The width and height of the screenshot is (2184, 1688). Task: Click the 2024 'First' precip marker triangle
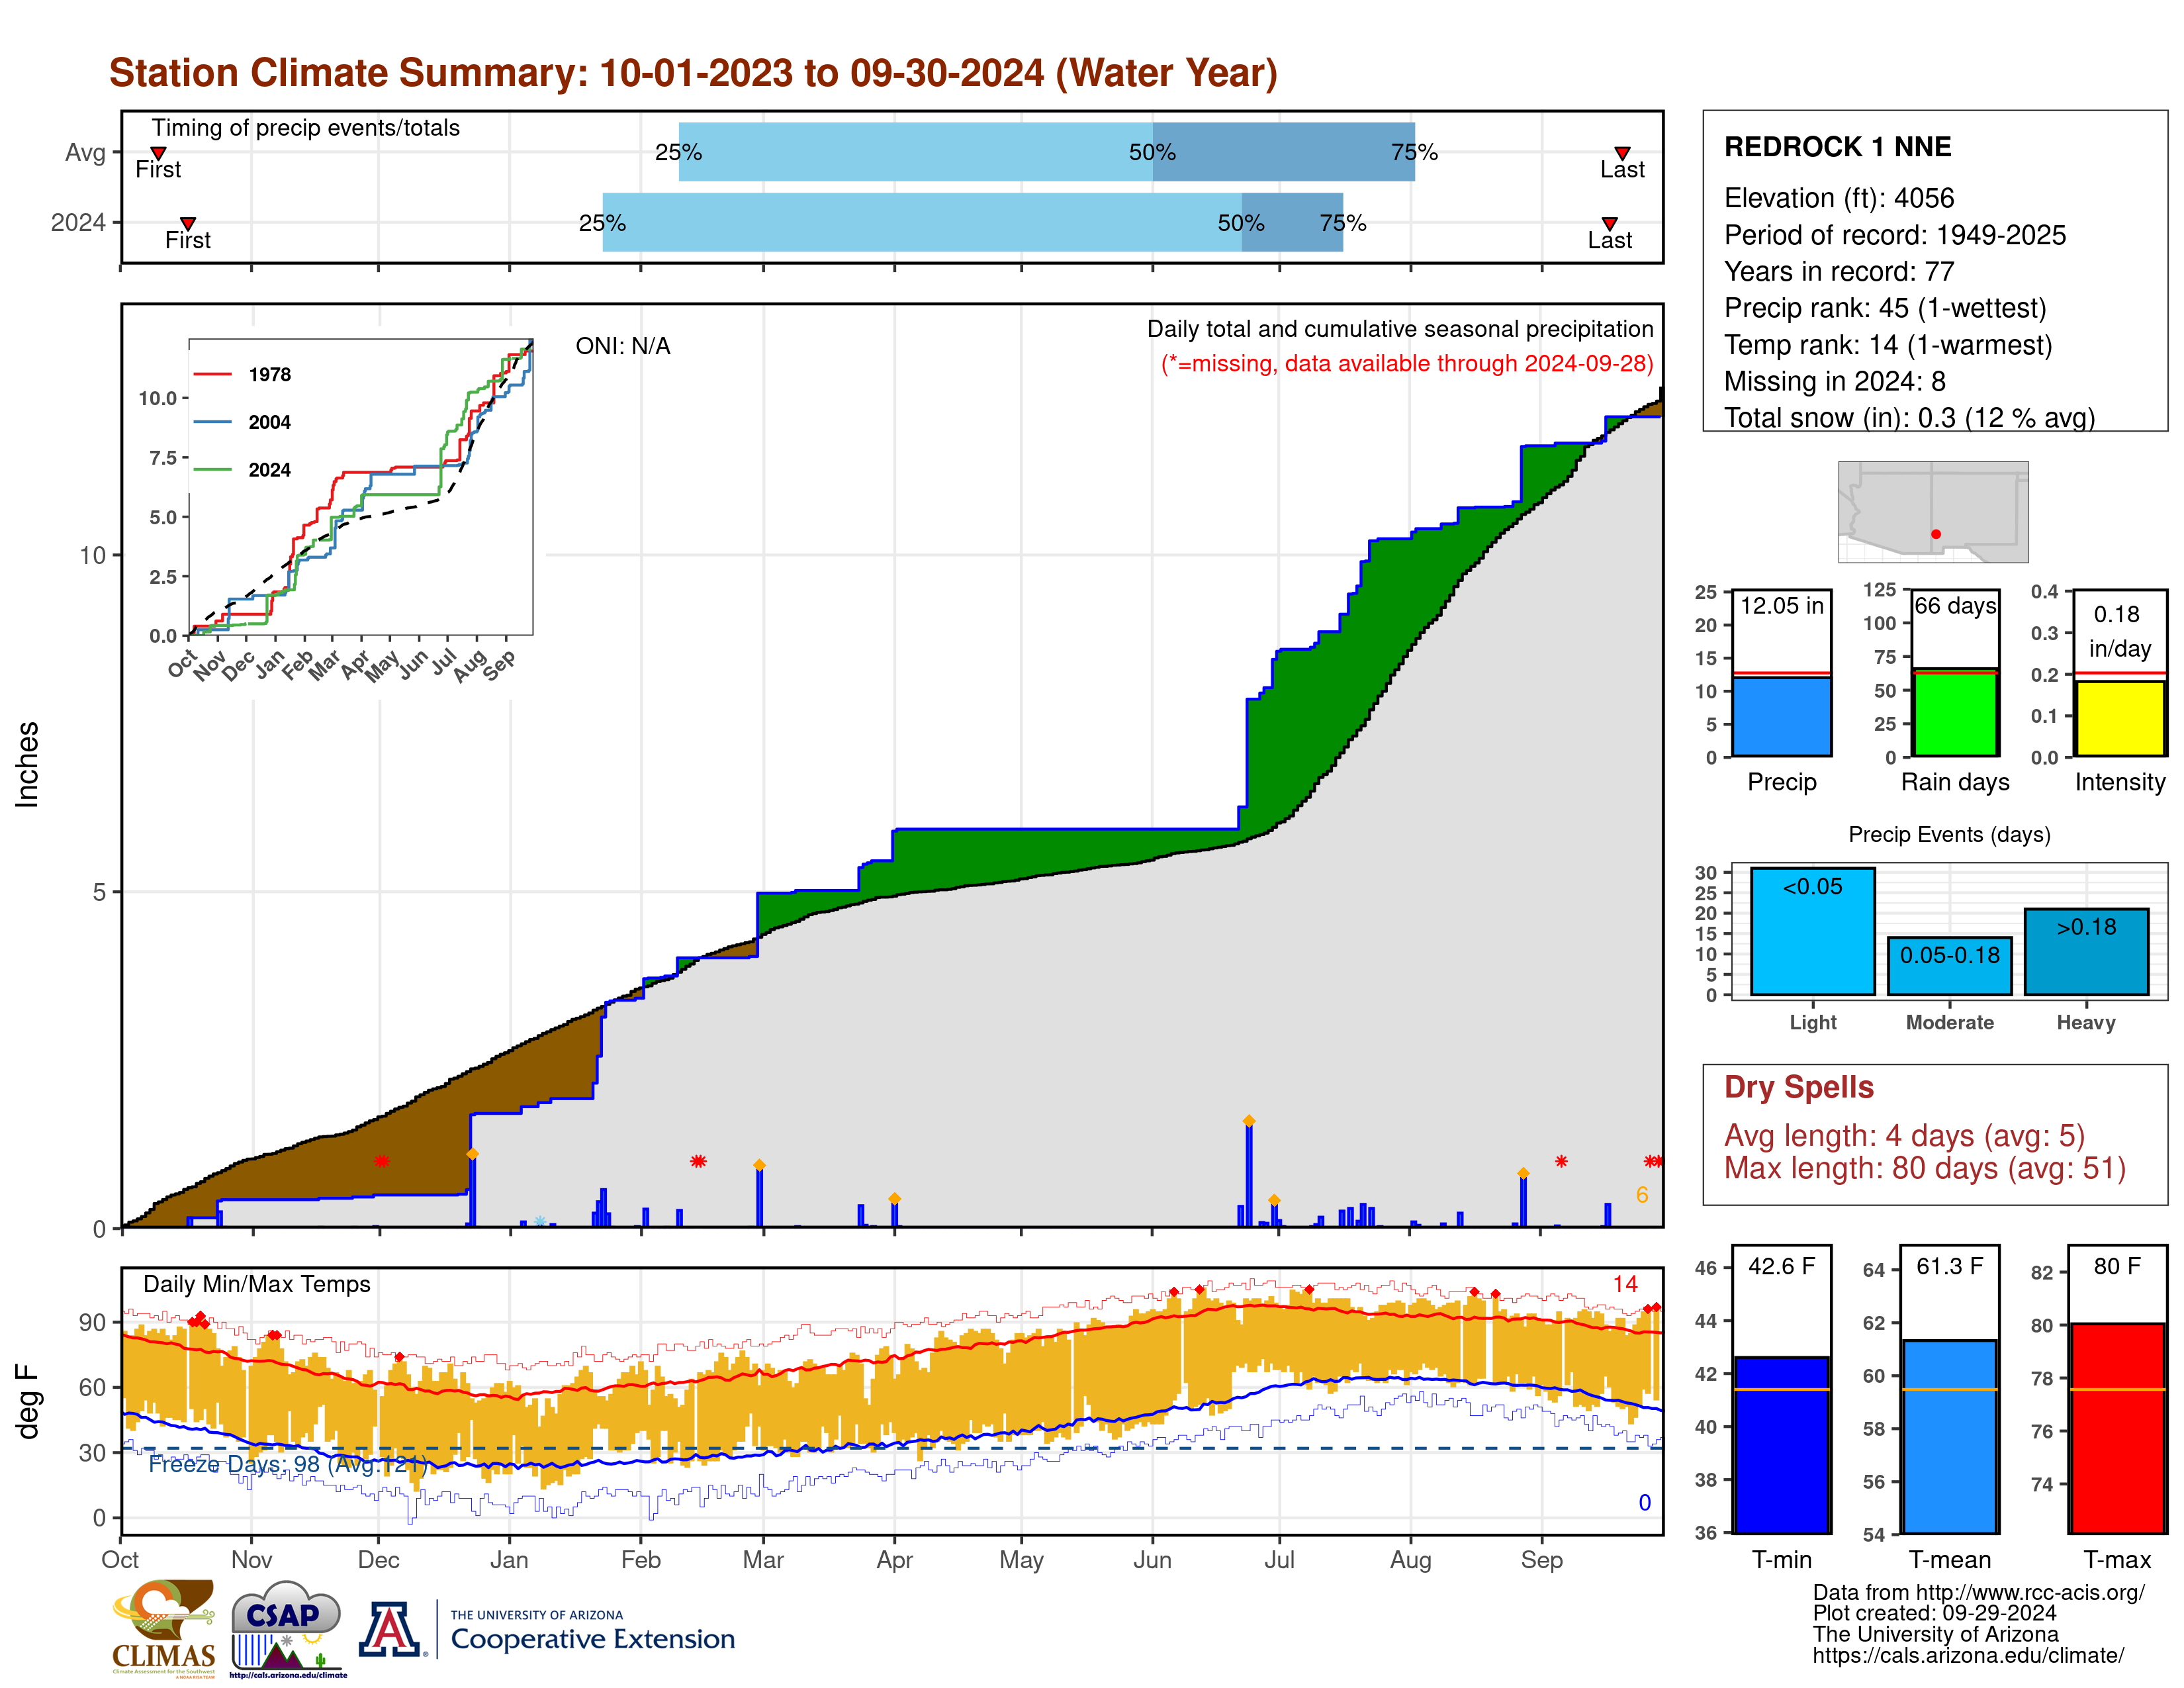[x=188, y=223]
